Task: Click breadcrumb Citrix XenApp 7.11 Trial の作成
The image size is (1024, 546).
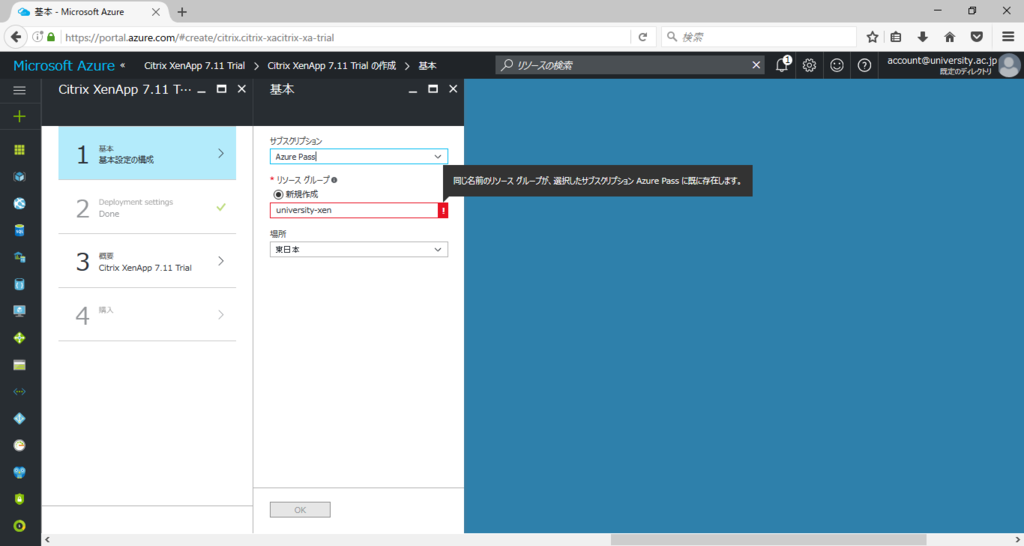Action: [332, 65]
